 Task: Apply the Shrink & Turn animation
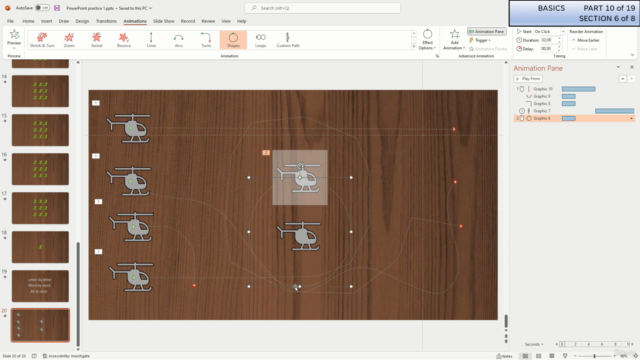pyautogui.click(x=42, y=40)
